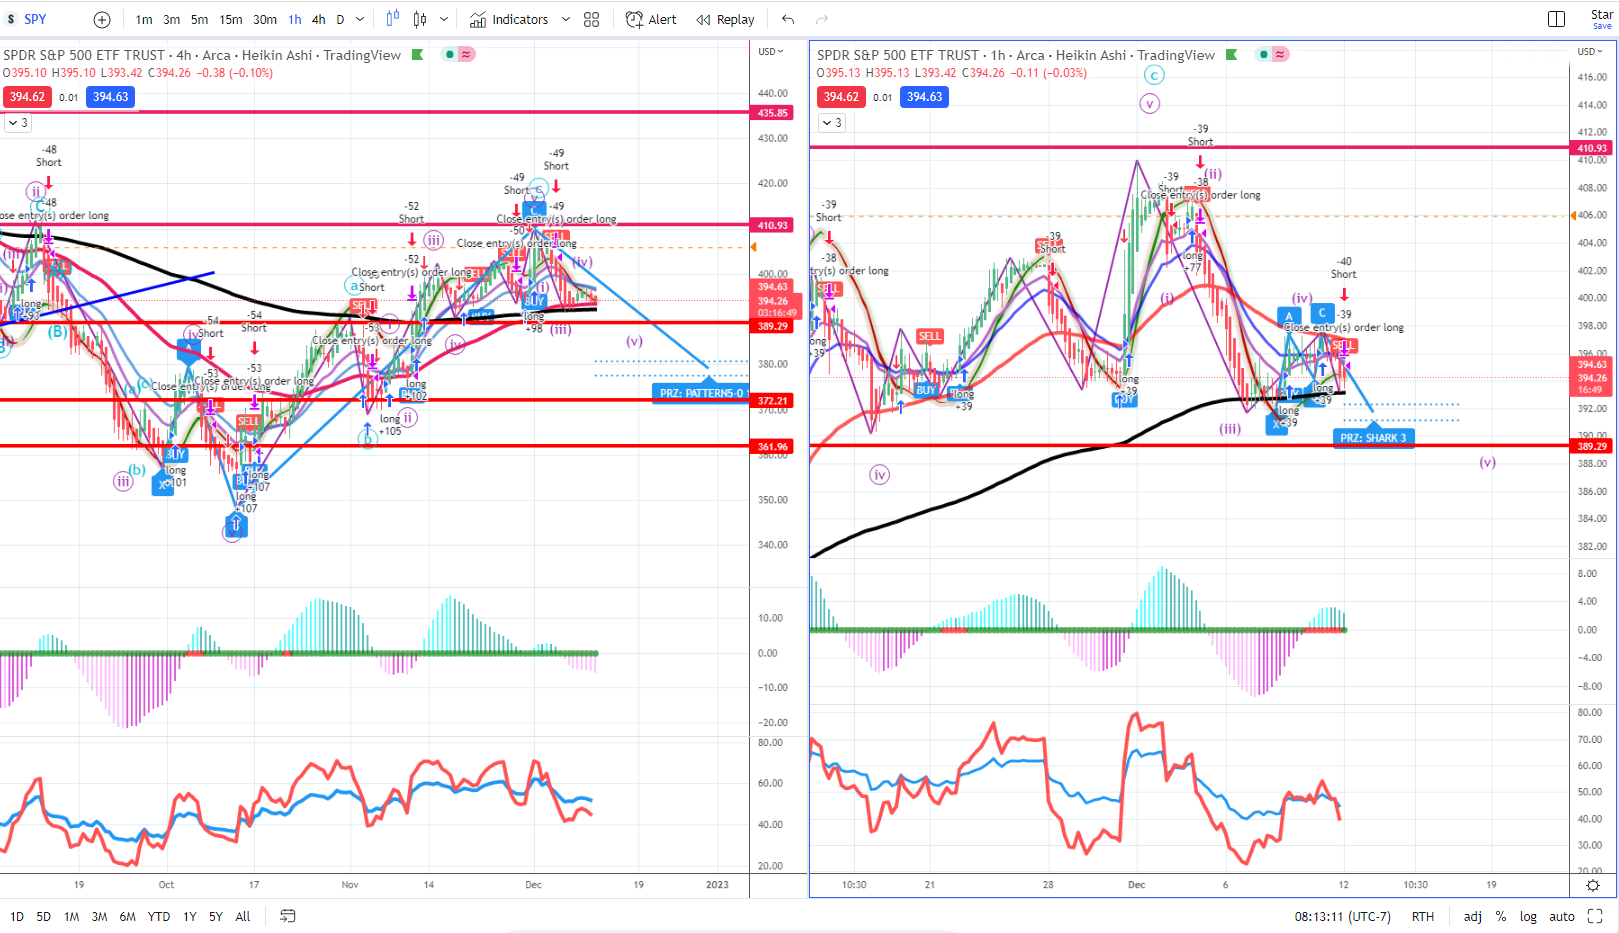The height and width of the screenshot is (933, 1619).
Task: Select the 3m timeframe
Action: click(x=172, y=19)
